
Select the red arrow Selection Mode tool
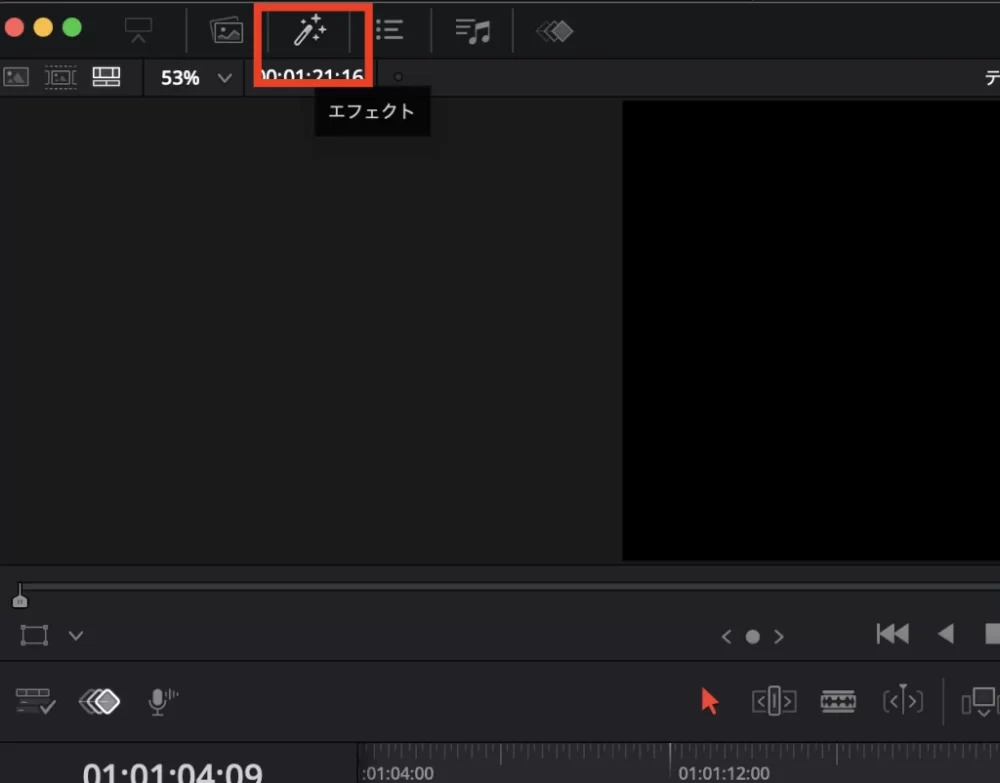click(x=710, y=701)
